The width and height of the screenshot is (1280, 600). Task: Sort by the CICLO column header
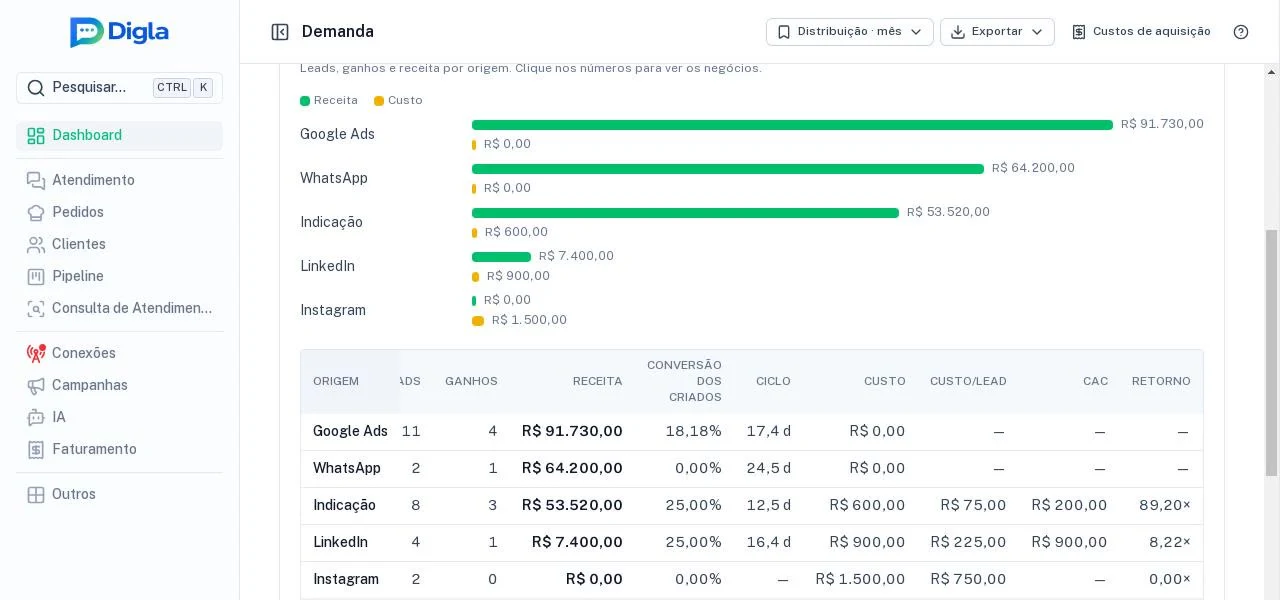tap(773, 381)
